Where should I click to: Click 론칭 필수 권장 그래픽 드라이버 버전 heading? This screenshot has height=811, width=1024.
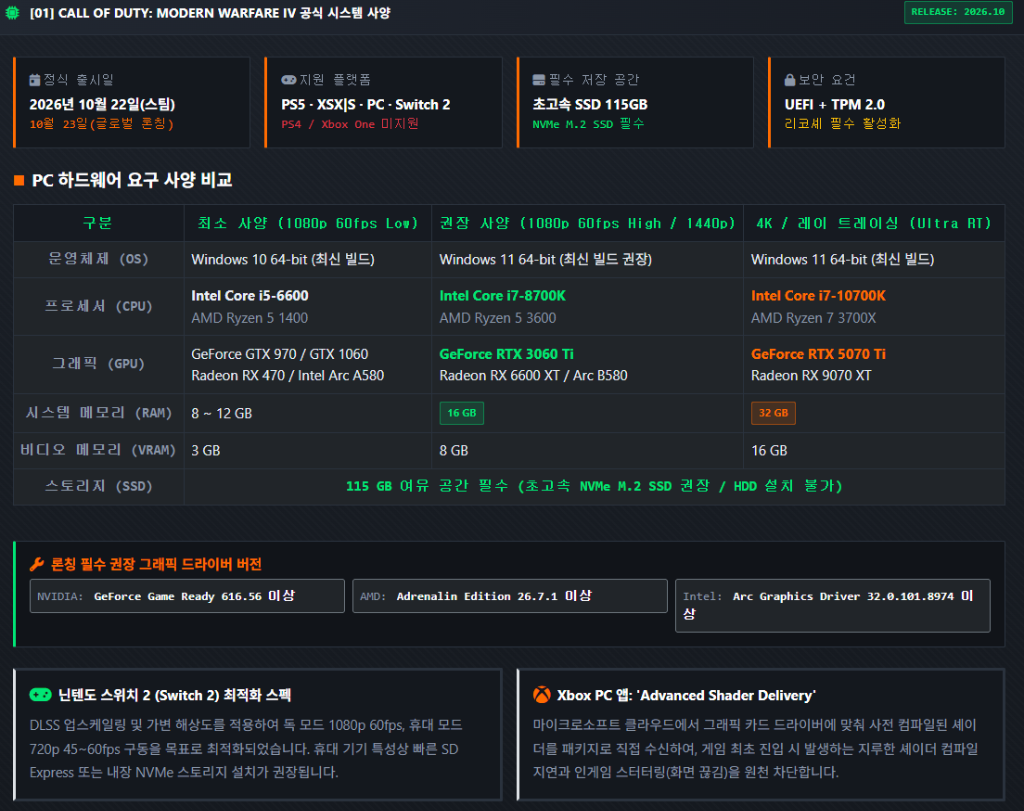tap(156, 564)
